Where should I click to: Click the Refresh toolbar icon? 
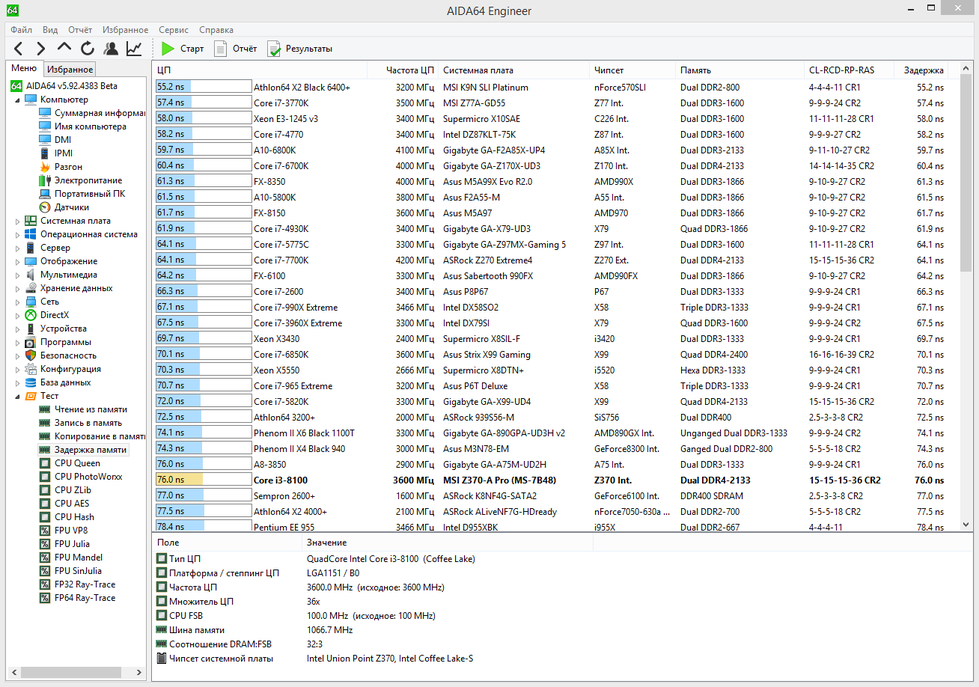[x=87, y=48]
